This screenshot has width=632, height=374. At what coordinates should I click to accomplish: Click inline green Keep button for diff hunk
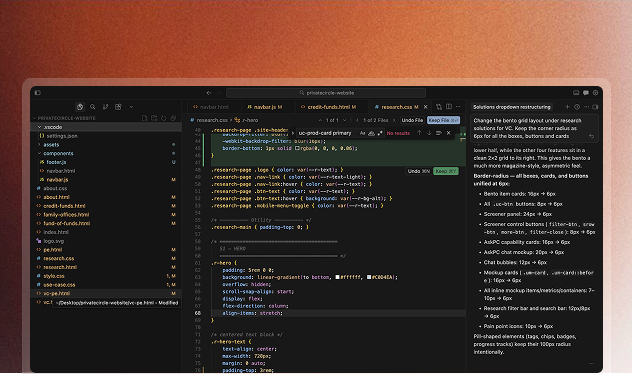[445, 171]
